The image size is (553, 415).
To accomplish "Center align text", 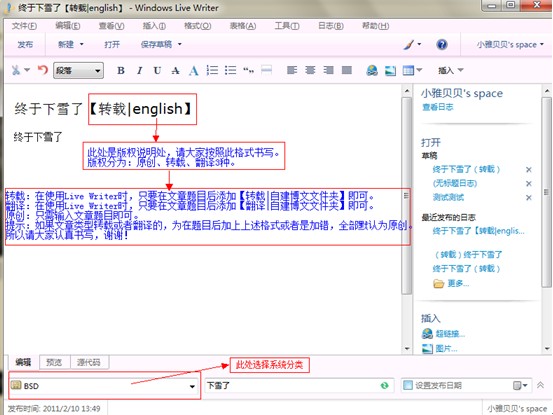I will pyautogui.click(x=310, y=70).
